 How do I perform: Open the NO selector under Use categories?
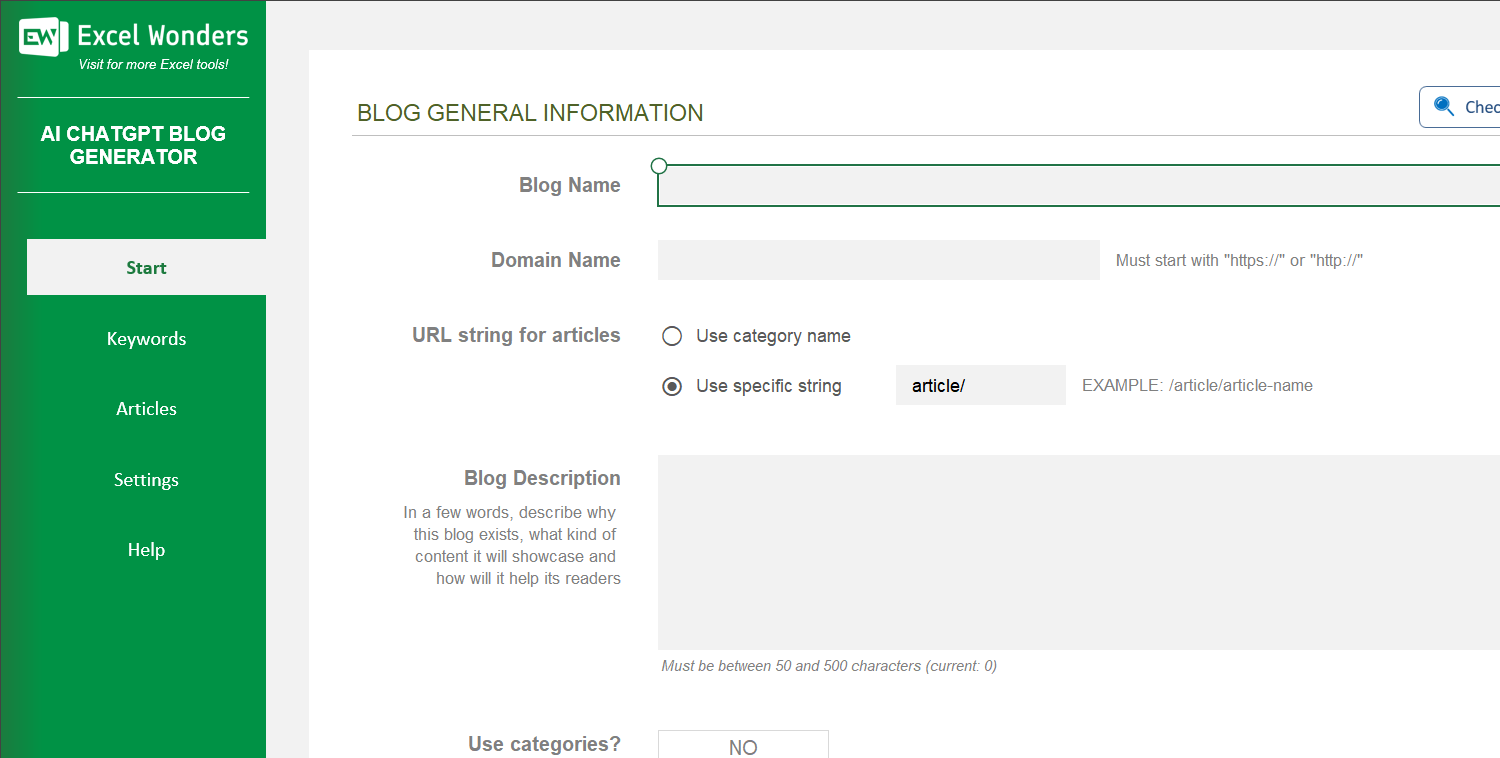point(743,745)
